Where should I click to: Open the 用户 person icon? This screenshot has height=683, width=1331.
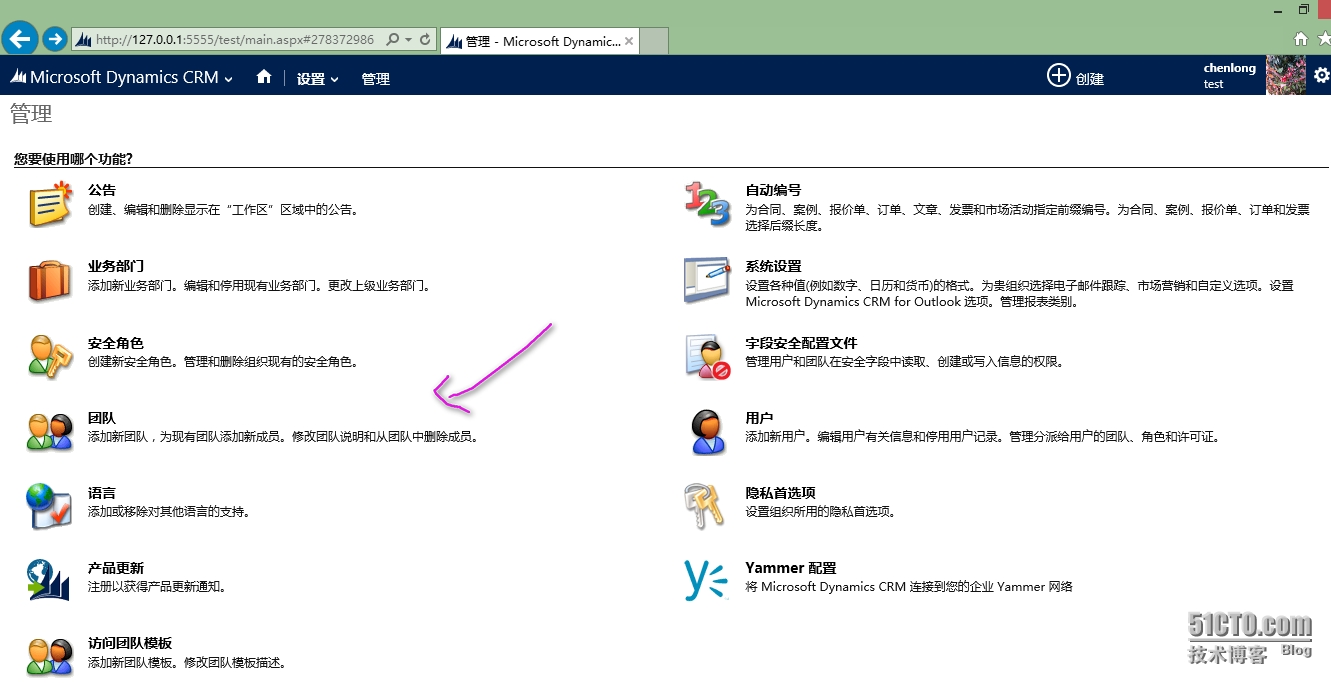click(707, 431)
